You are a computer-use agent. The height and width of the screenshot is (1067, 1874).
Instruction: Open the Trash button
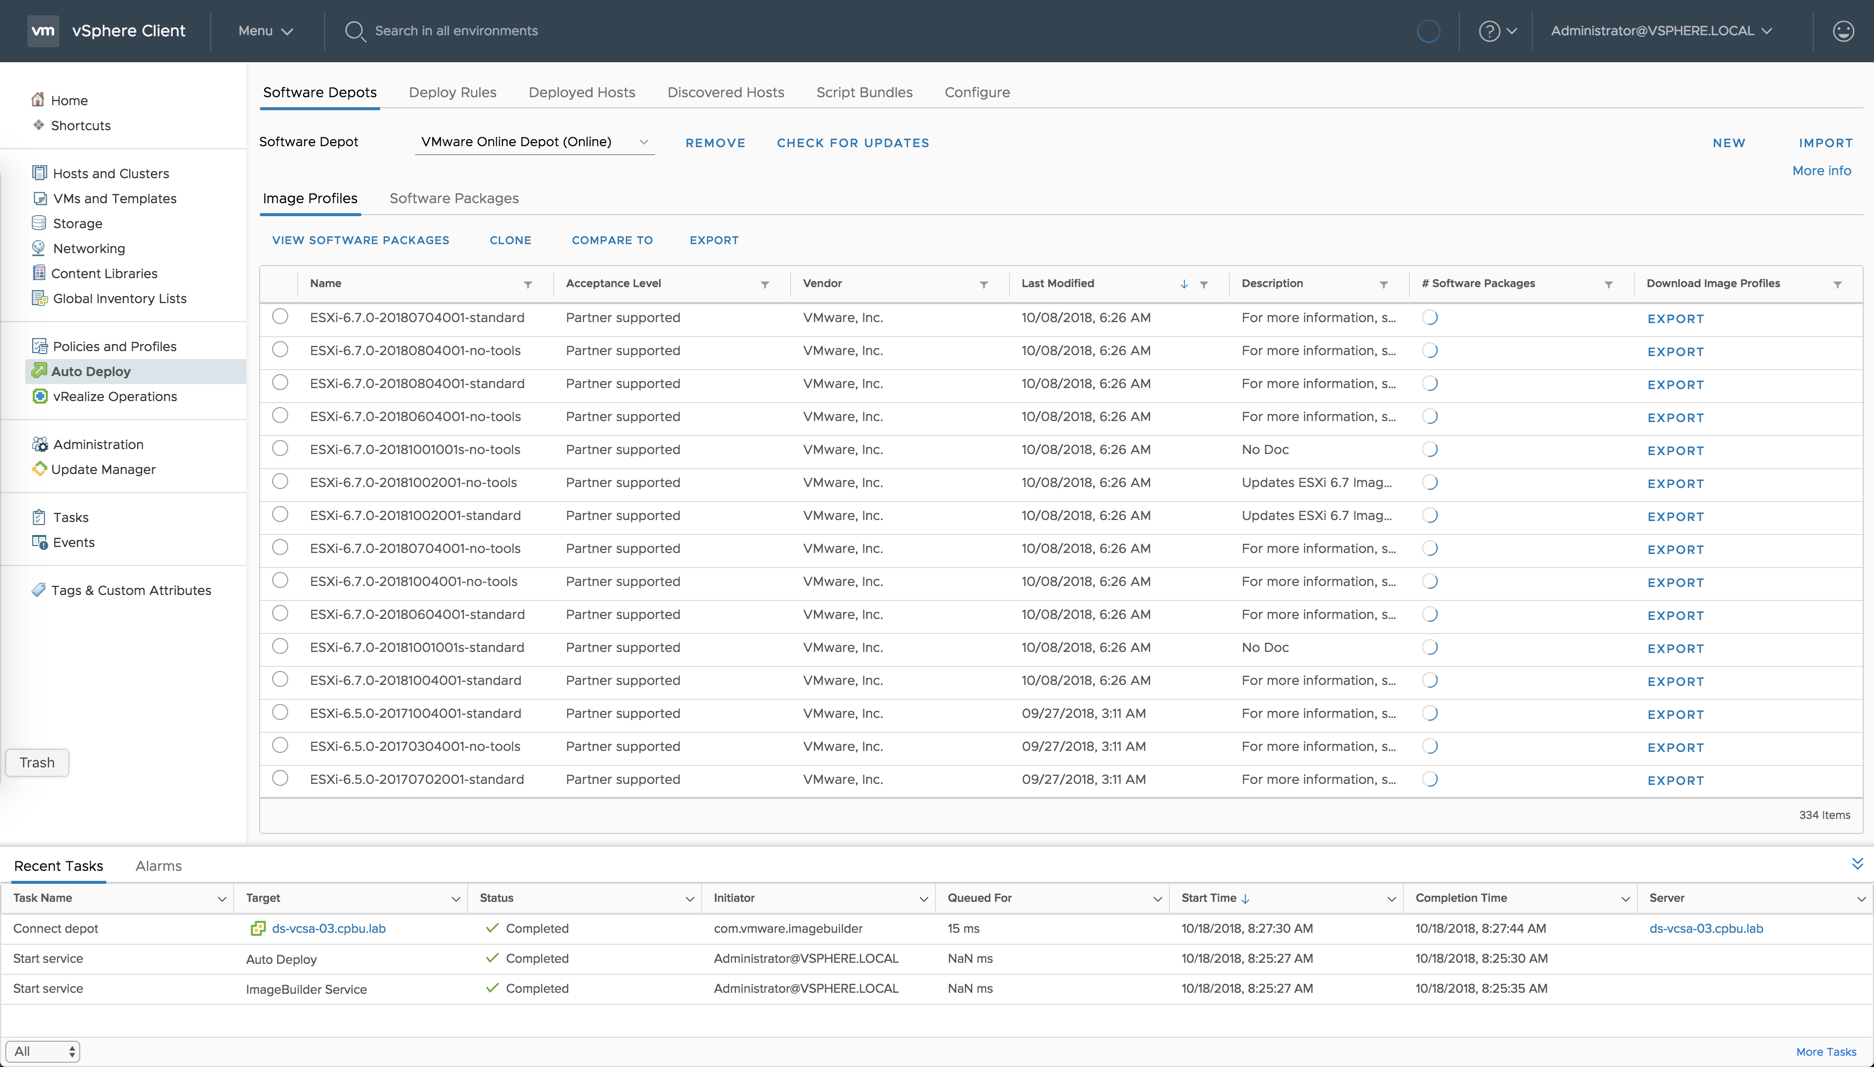(x=37, y=762)
